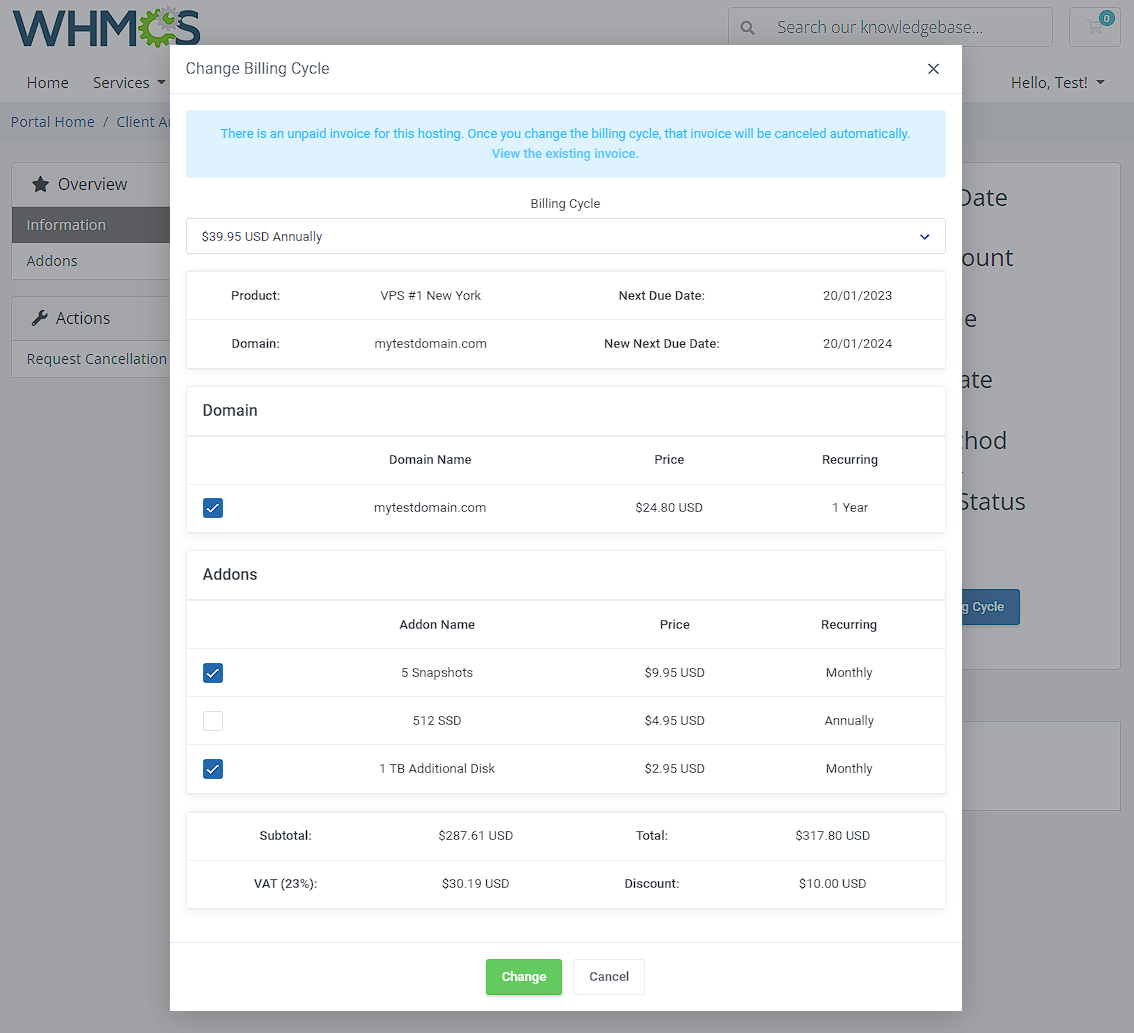This screenshot has height=1033, width=1134.
Task: Click the knowledgebase search field
Action: click(900, 28)
